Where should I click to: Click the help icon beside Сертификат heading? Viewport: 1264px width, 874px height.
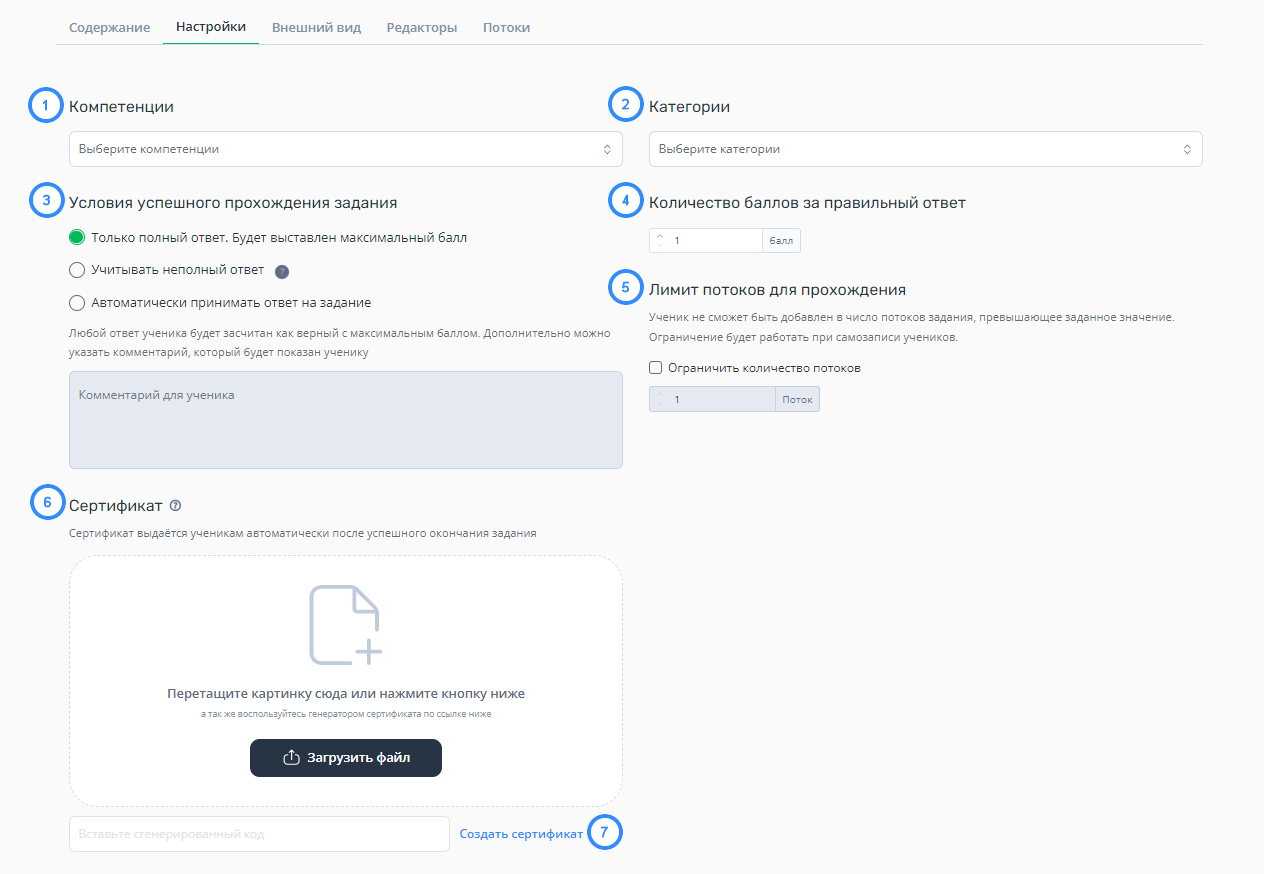pos(175,505)
